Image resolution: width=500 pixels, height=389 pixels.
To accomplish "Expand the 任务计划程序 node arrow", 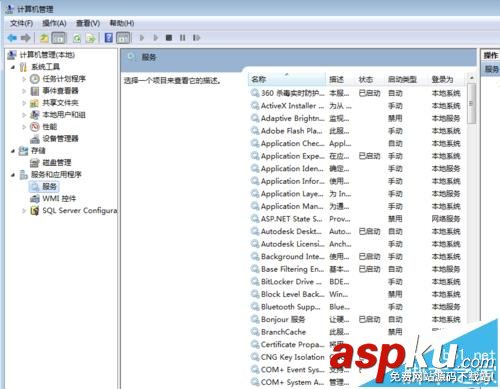I will click(24, 79).
